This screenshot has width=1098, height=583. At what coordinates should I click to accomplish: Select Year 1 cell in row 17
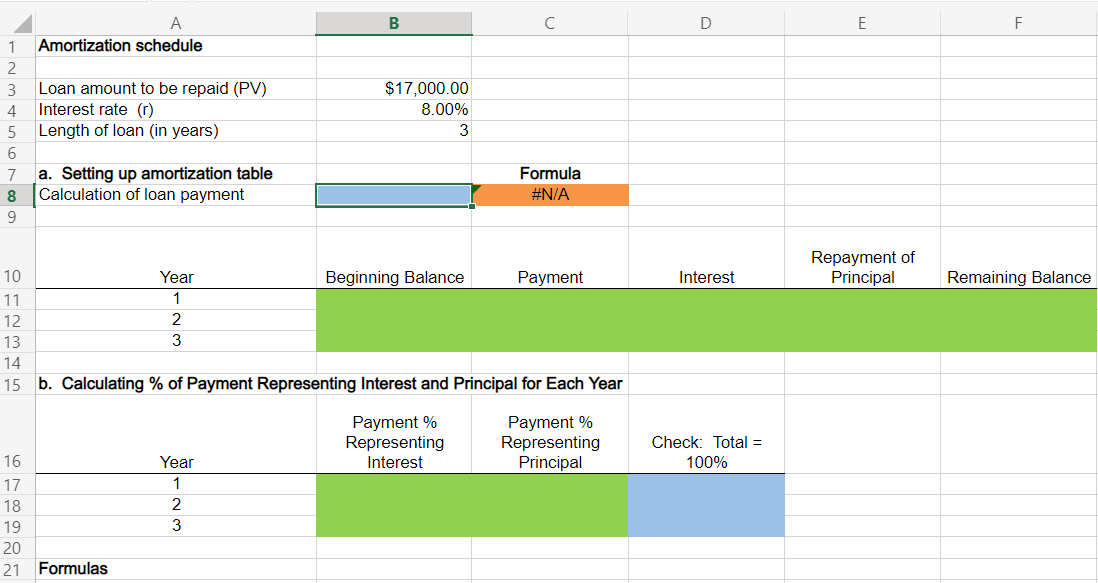176,484
